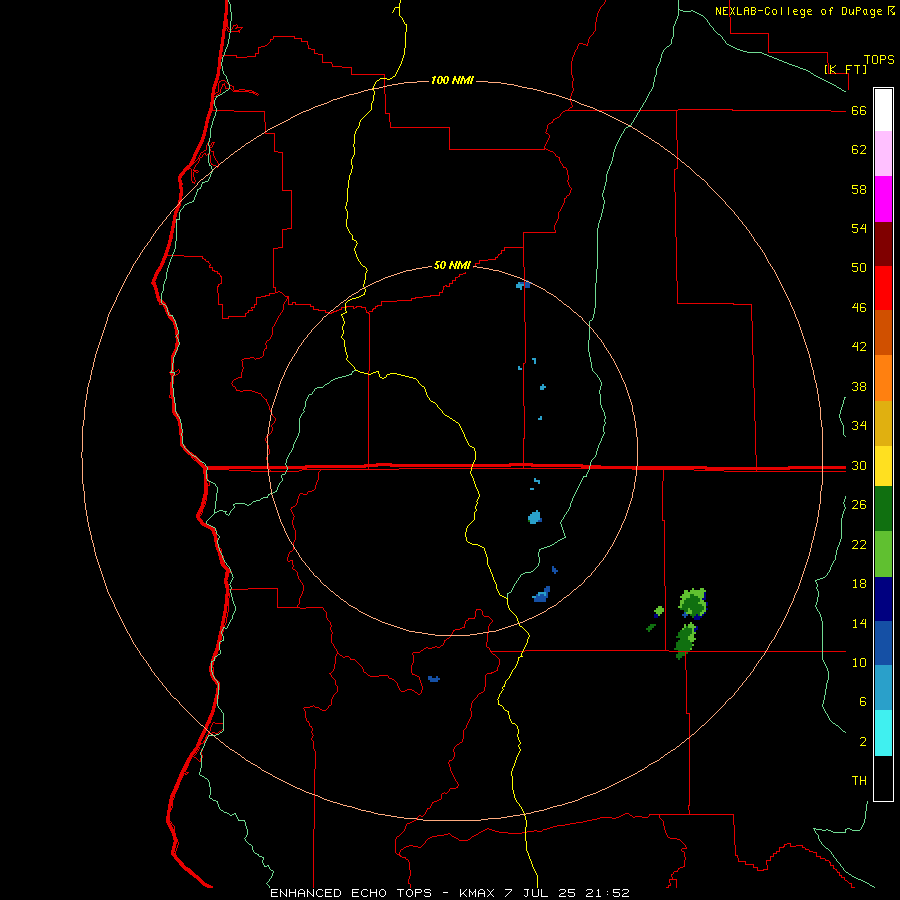Click the '100 NMI' range ring label

coord(452,80)
